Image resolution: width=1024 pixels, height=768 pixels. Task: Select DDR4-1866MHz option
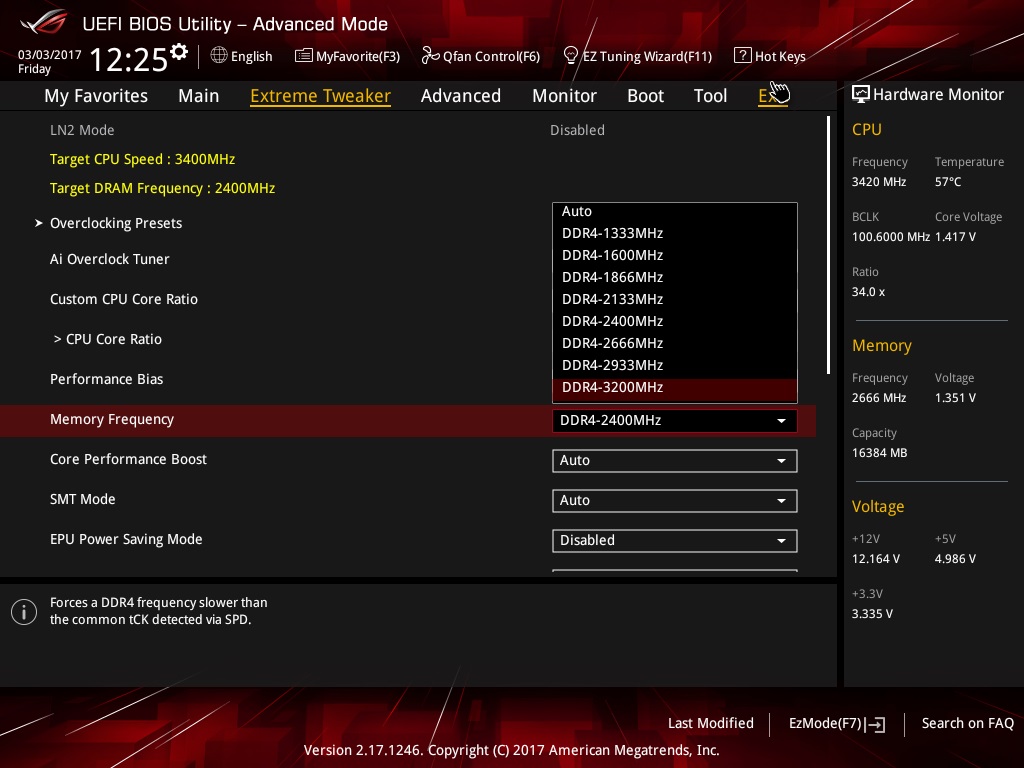pyautogui.click(x=675, y=278)
